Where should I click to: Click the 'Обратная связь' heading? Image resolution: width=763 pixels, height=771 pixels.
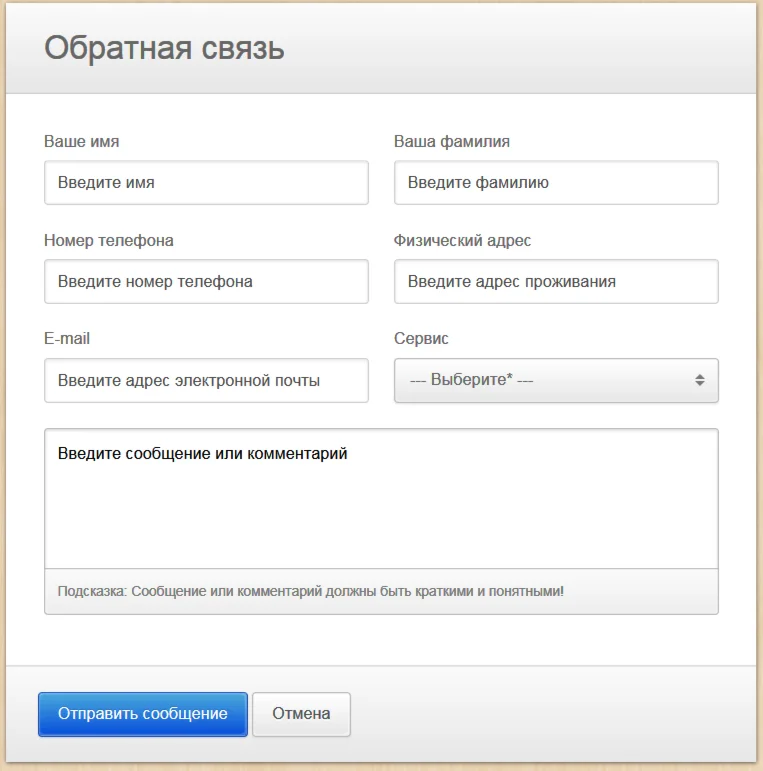pos(164,48)
